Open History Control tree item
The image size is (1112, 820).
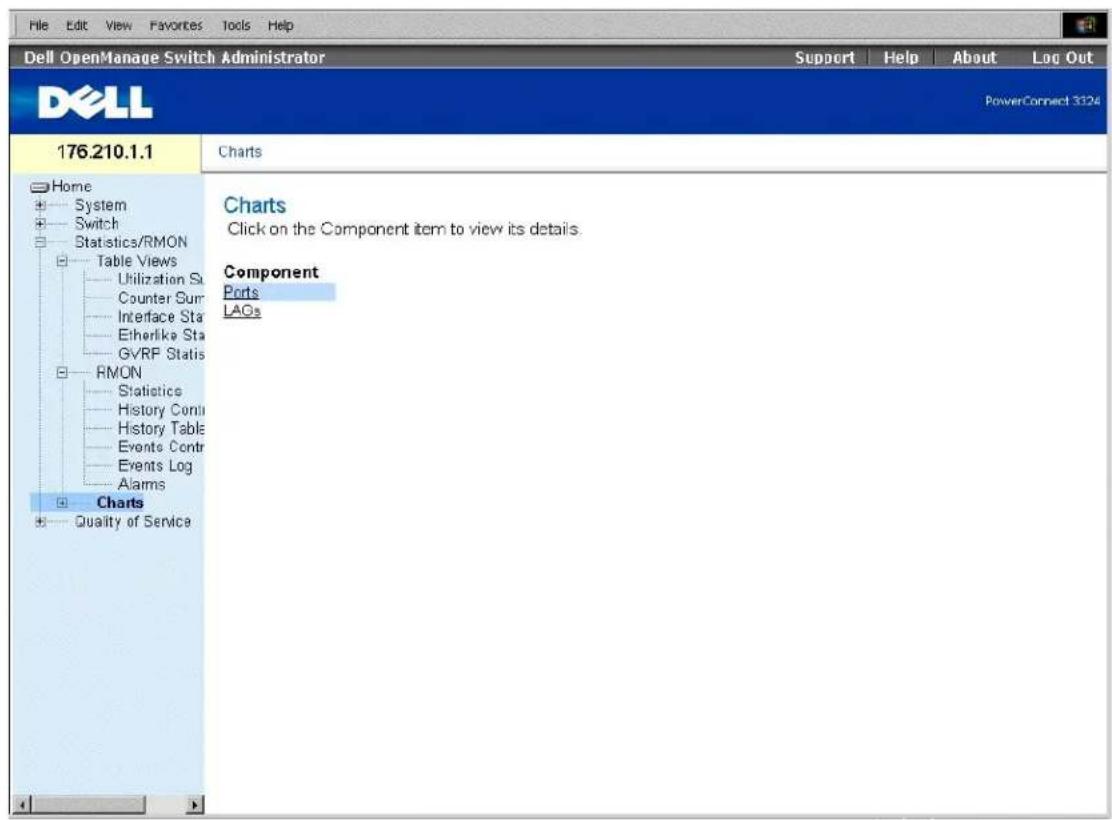(x=160, y=410)
